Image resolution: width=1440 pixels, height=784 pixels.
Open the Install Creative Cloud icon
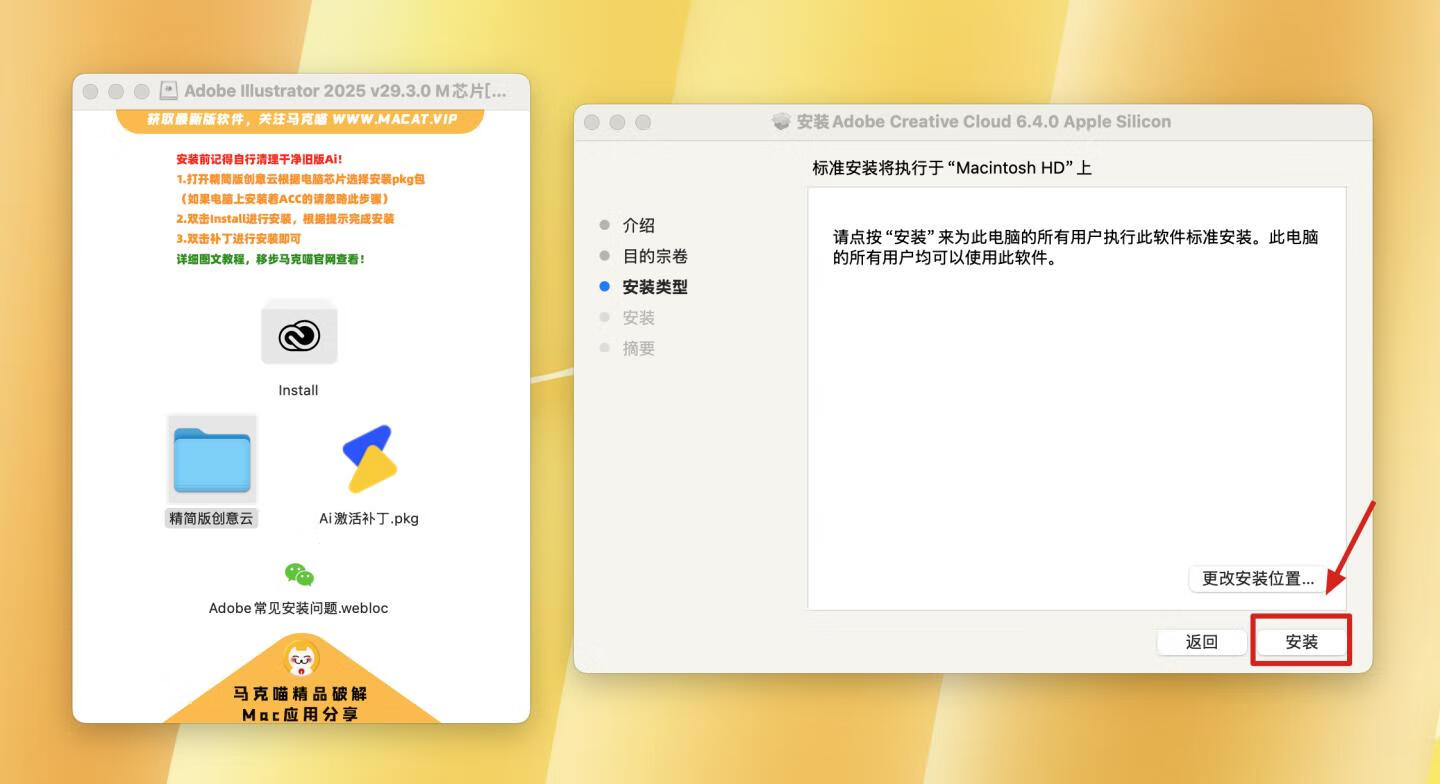[299, 335]
